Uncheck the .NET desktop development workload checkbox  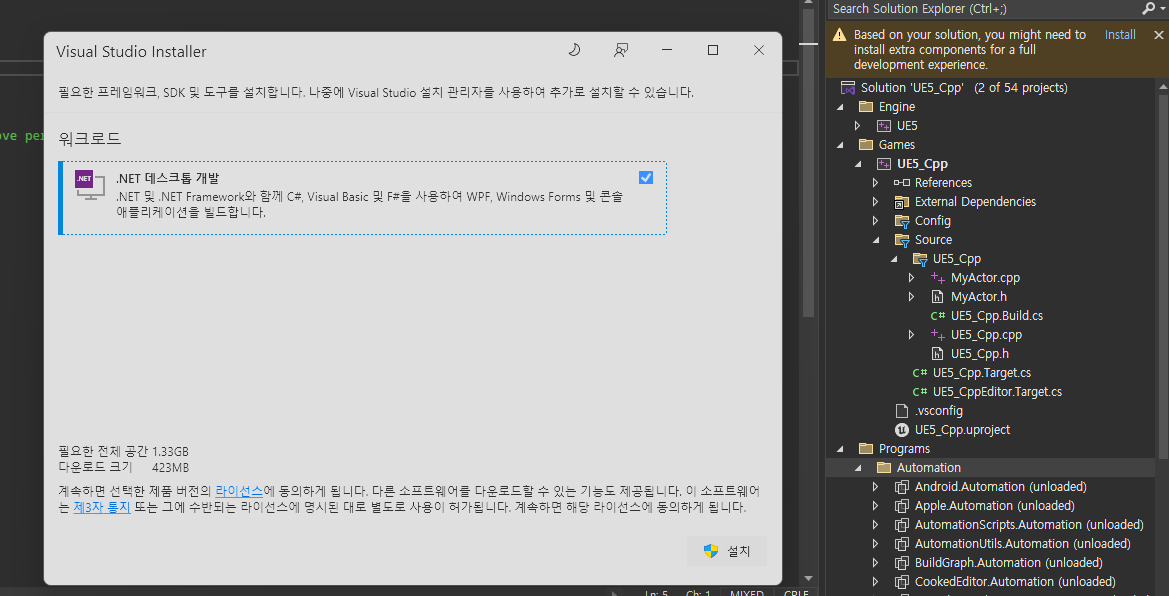646,178
